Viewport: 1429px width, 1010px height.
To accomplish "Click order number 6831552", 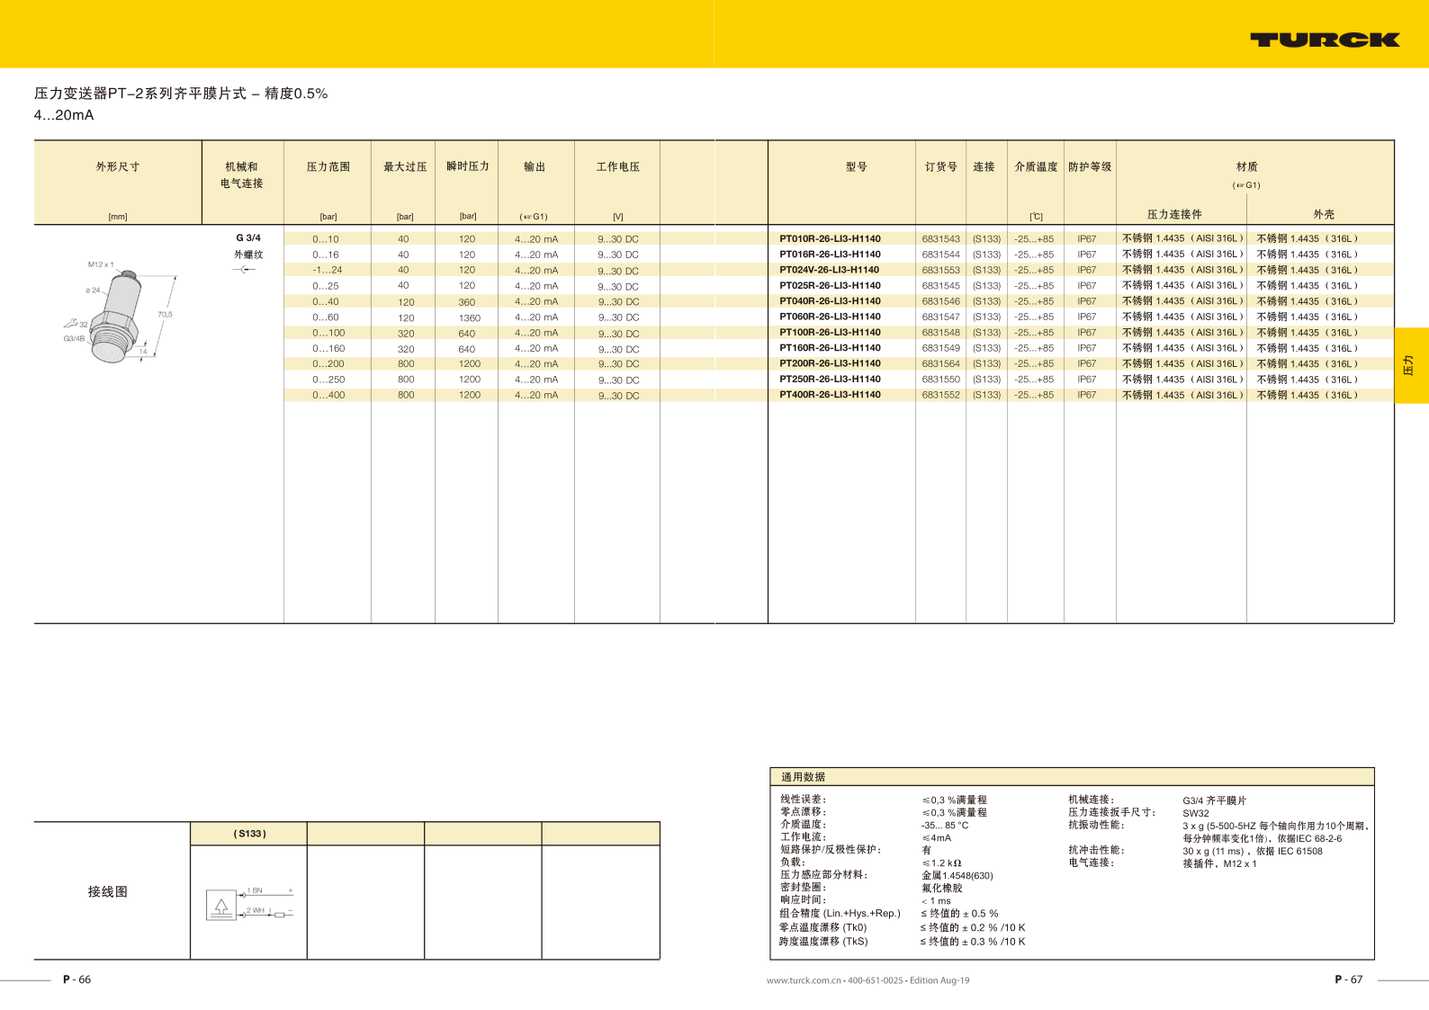I will [941, 395].
